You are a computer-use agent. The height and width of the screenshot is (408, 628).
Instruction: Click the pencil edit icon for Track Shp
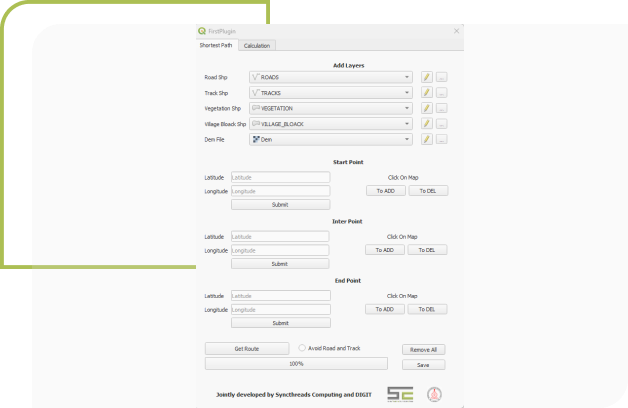pyautogui.click(x=426, y=93)
